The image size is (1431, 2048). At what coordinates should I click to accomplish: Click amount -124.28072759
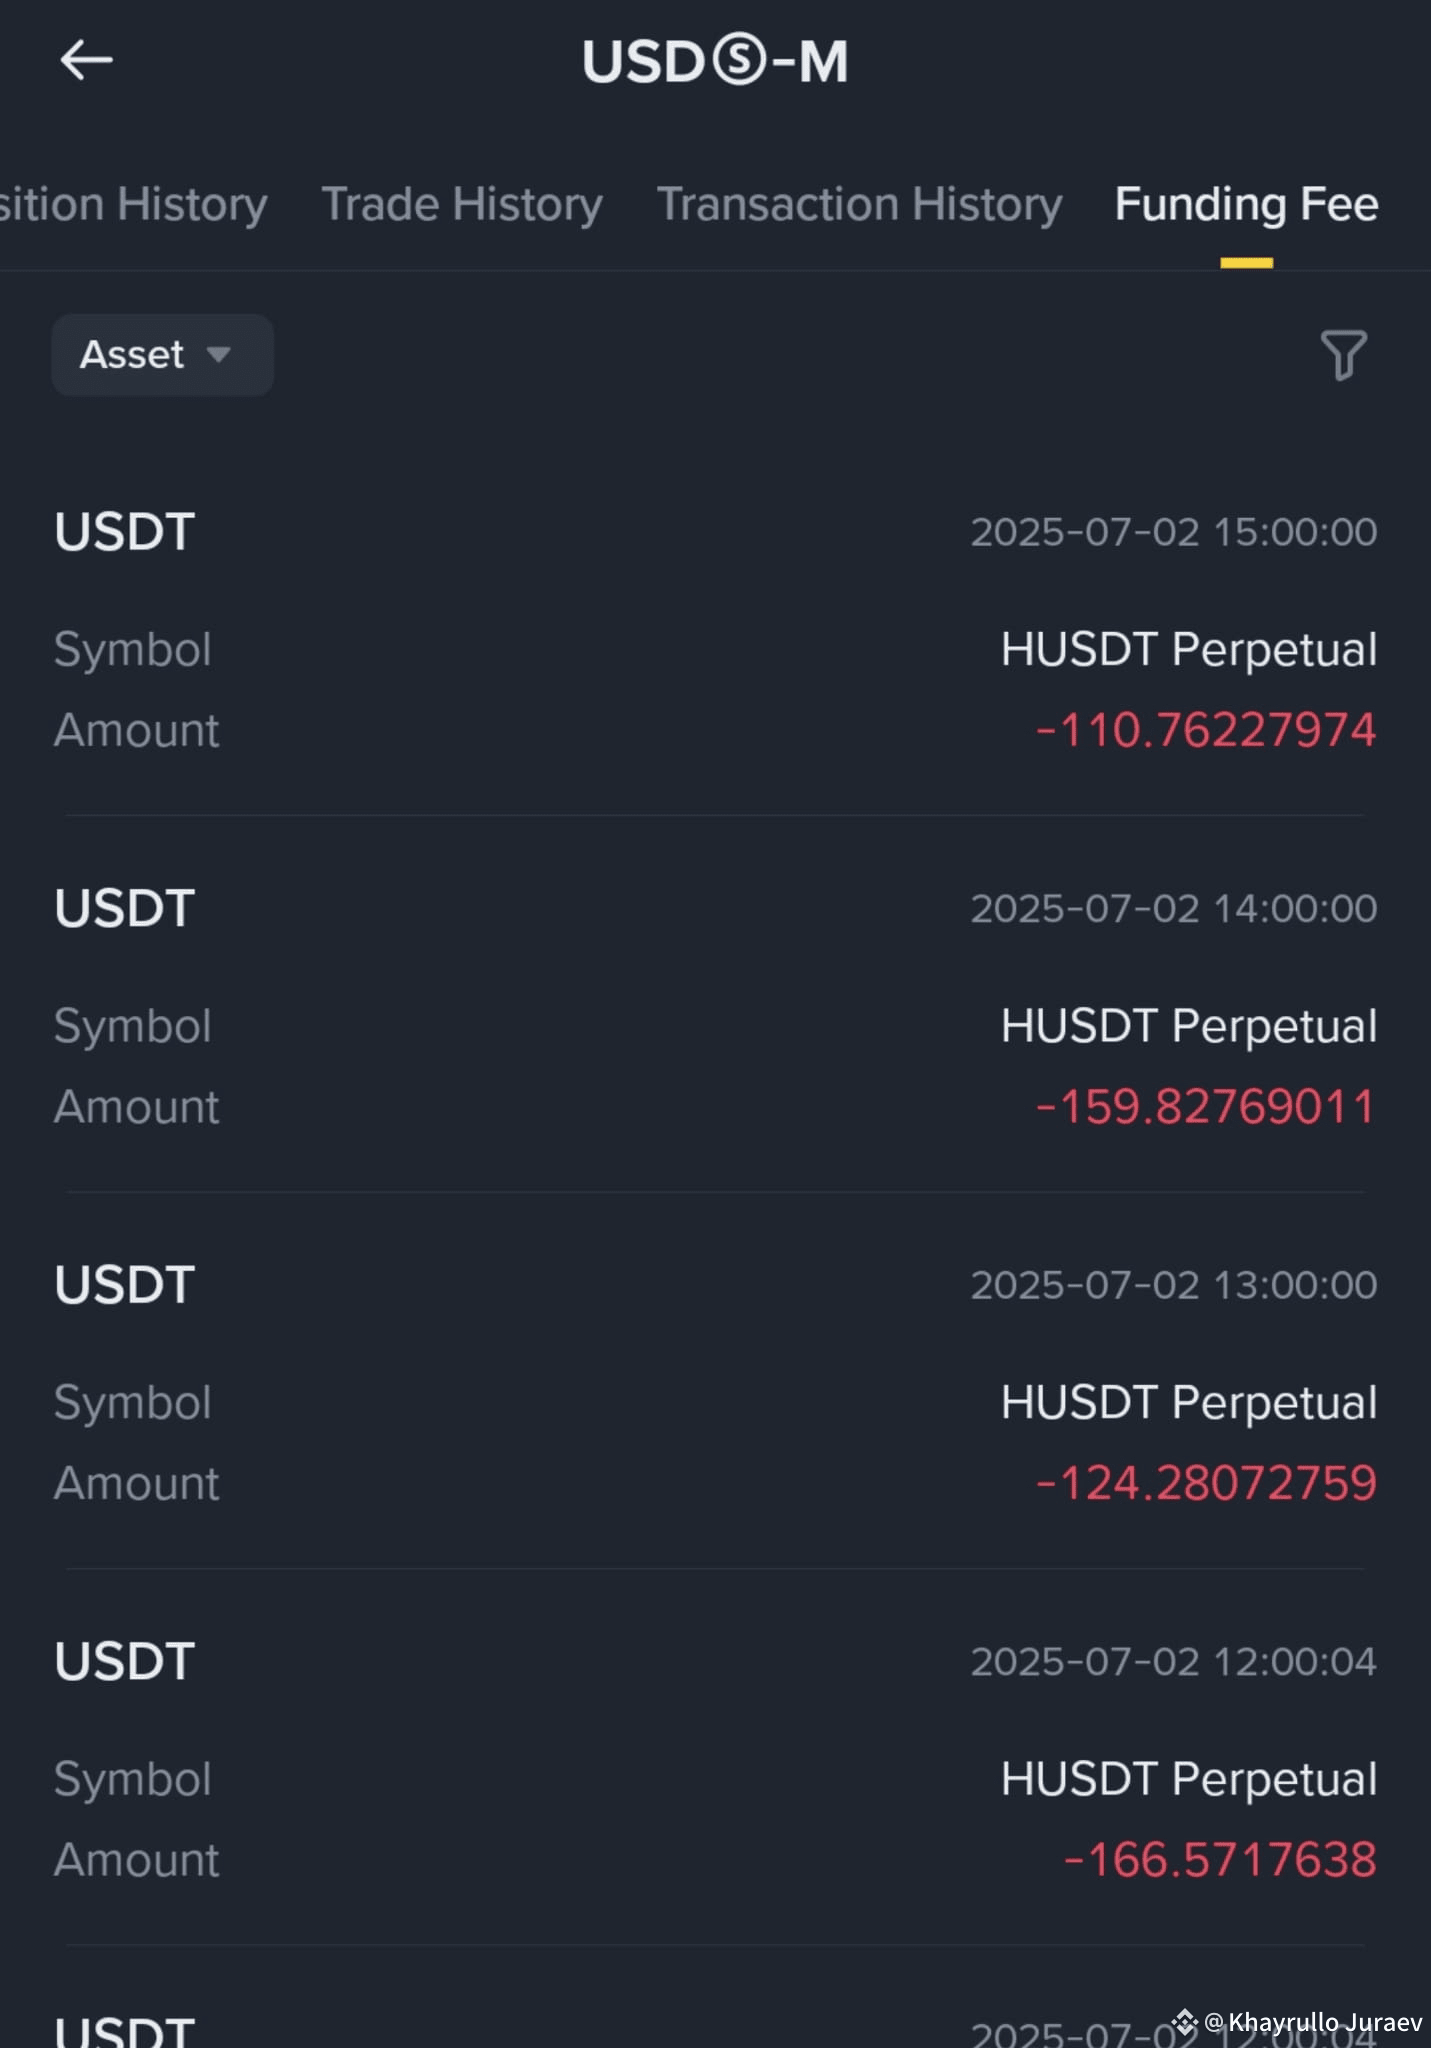click(1206, 1483)
